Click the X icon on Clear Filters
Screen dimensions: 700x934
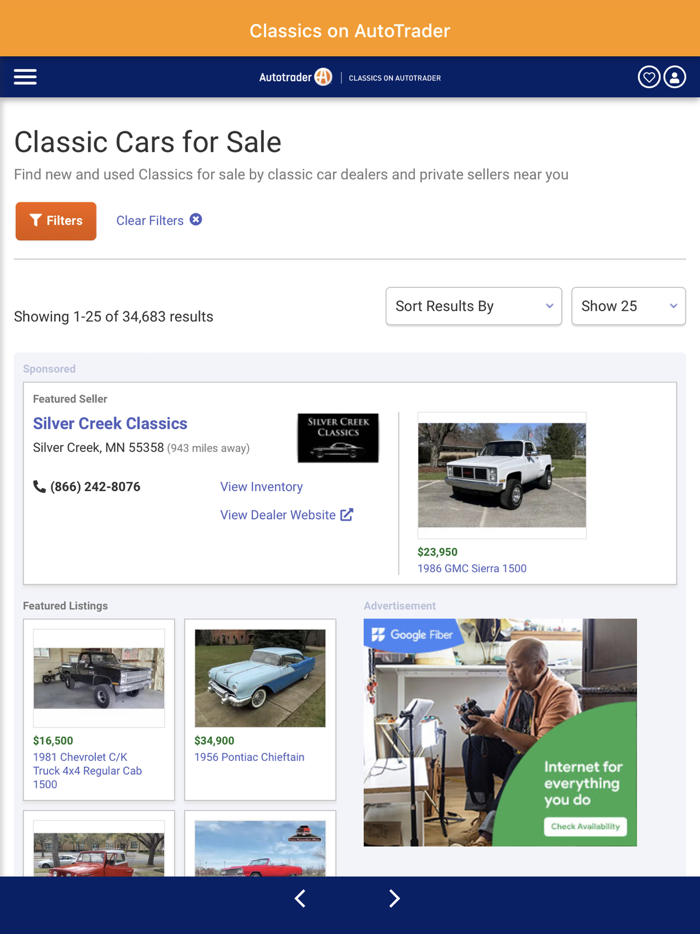(x=195, y=220)
